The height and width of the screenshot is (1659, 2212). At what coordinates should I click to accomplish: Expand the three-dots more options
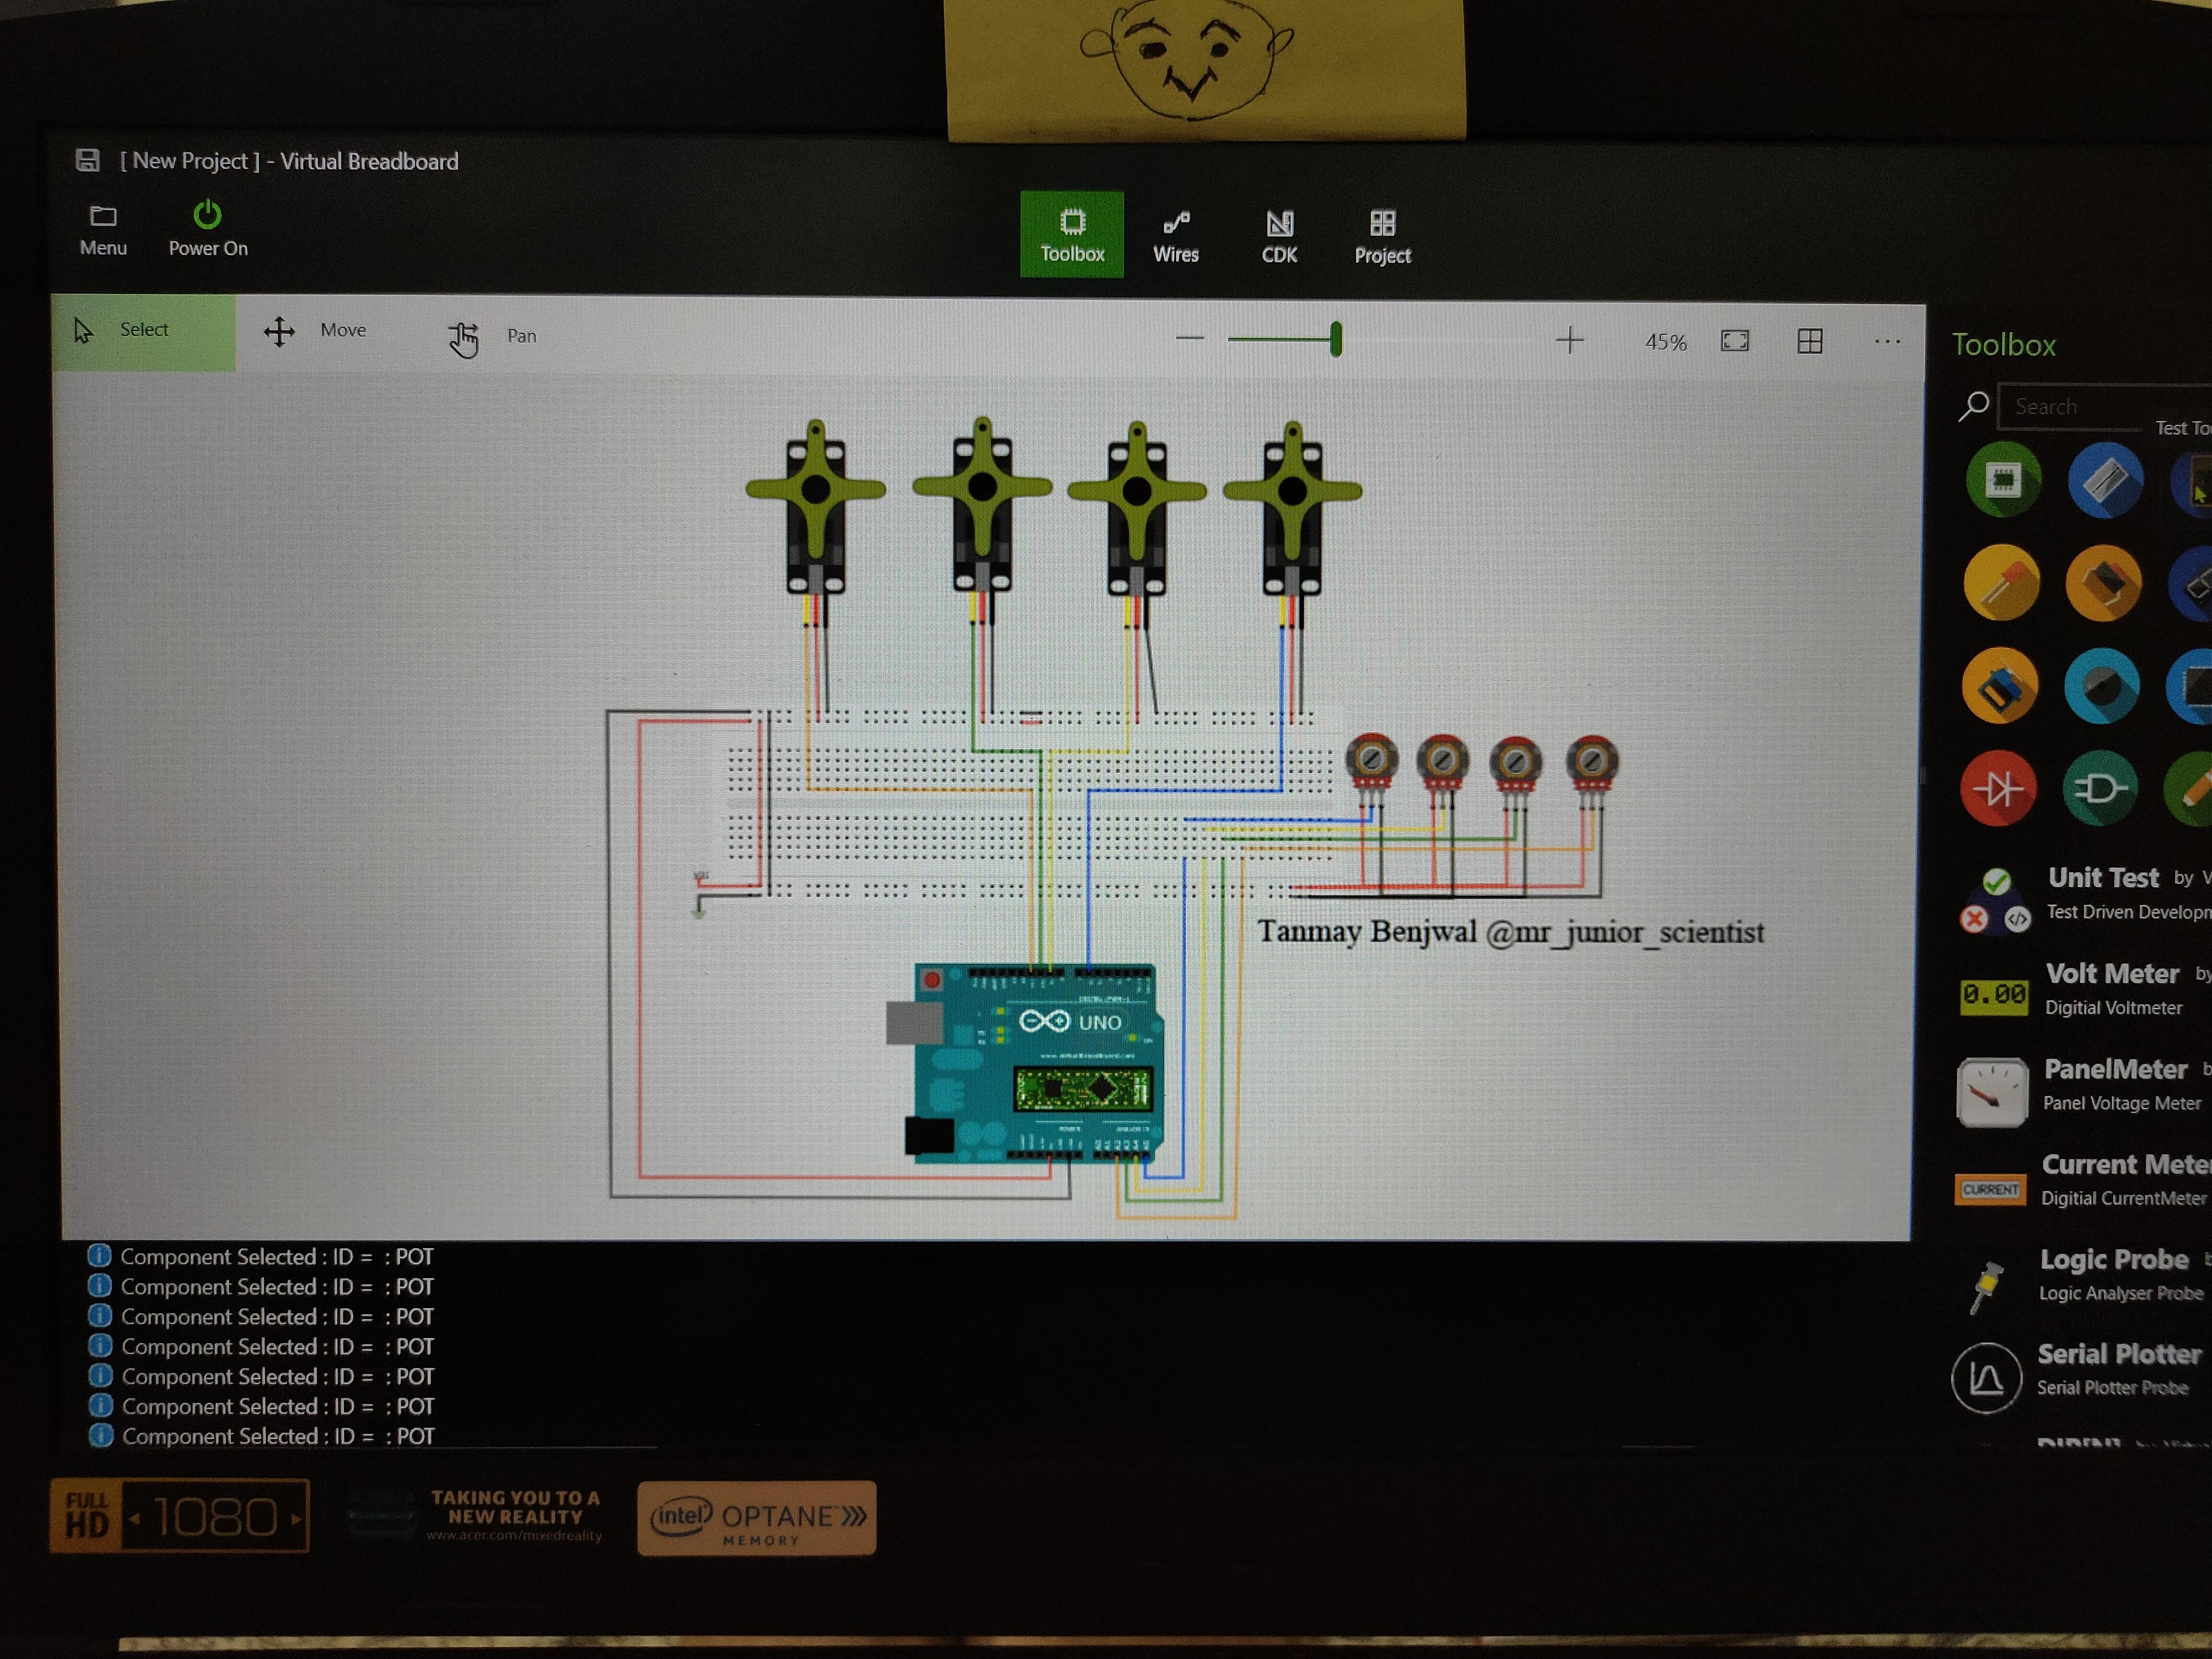point(1886,342)
